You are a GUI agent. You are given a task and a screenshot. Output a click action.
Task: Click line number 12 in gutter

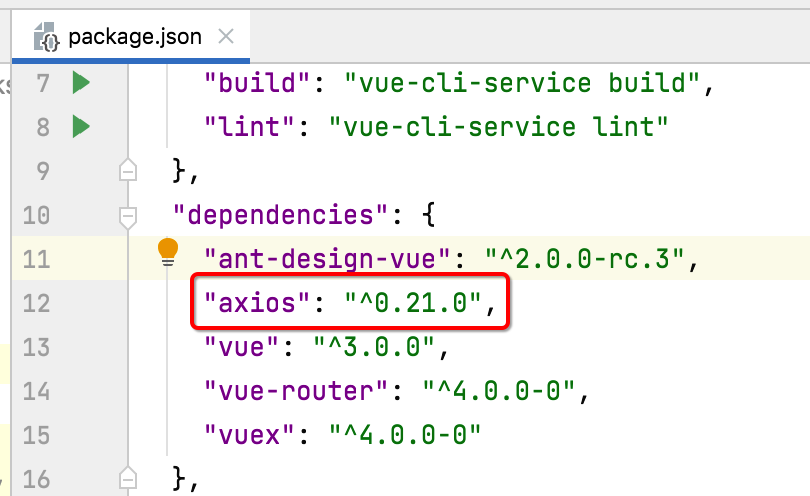37,303
